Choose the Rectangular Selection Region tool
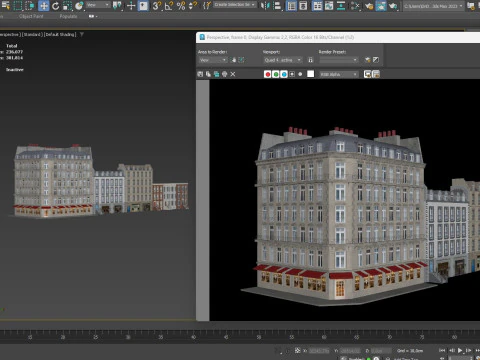 [x=18, y=5]
